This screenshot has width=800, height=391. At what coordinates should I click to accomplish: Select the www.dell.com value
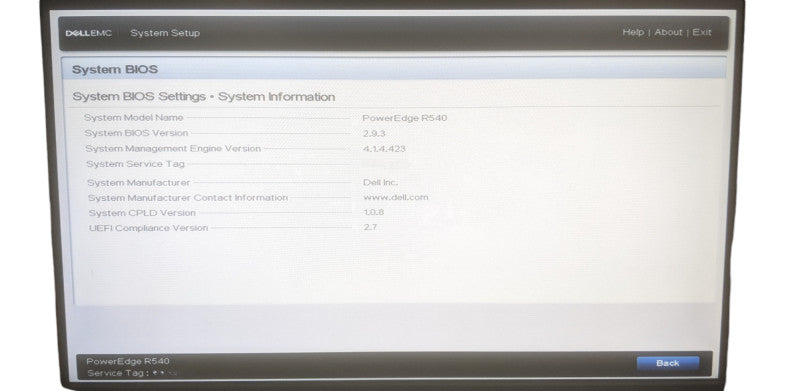click(x=396, y=197)
